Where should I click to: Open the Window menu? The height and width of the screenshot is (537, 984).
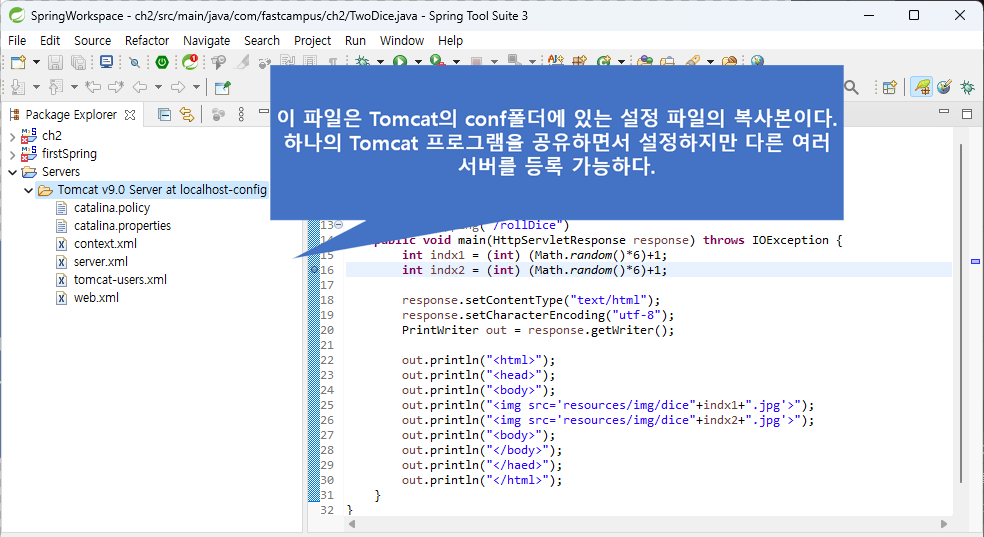point(402,41)
